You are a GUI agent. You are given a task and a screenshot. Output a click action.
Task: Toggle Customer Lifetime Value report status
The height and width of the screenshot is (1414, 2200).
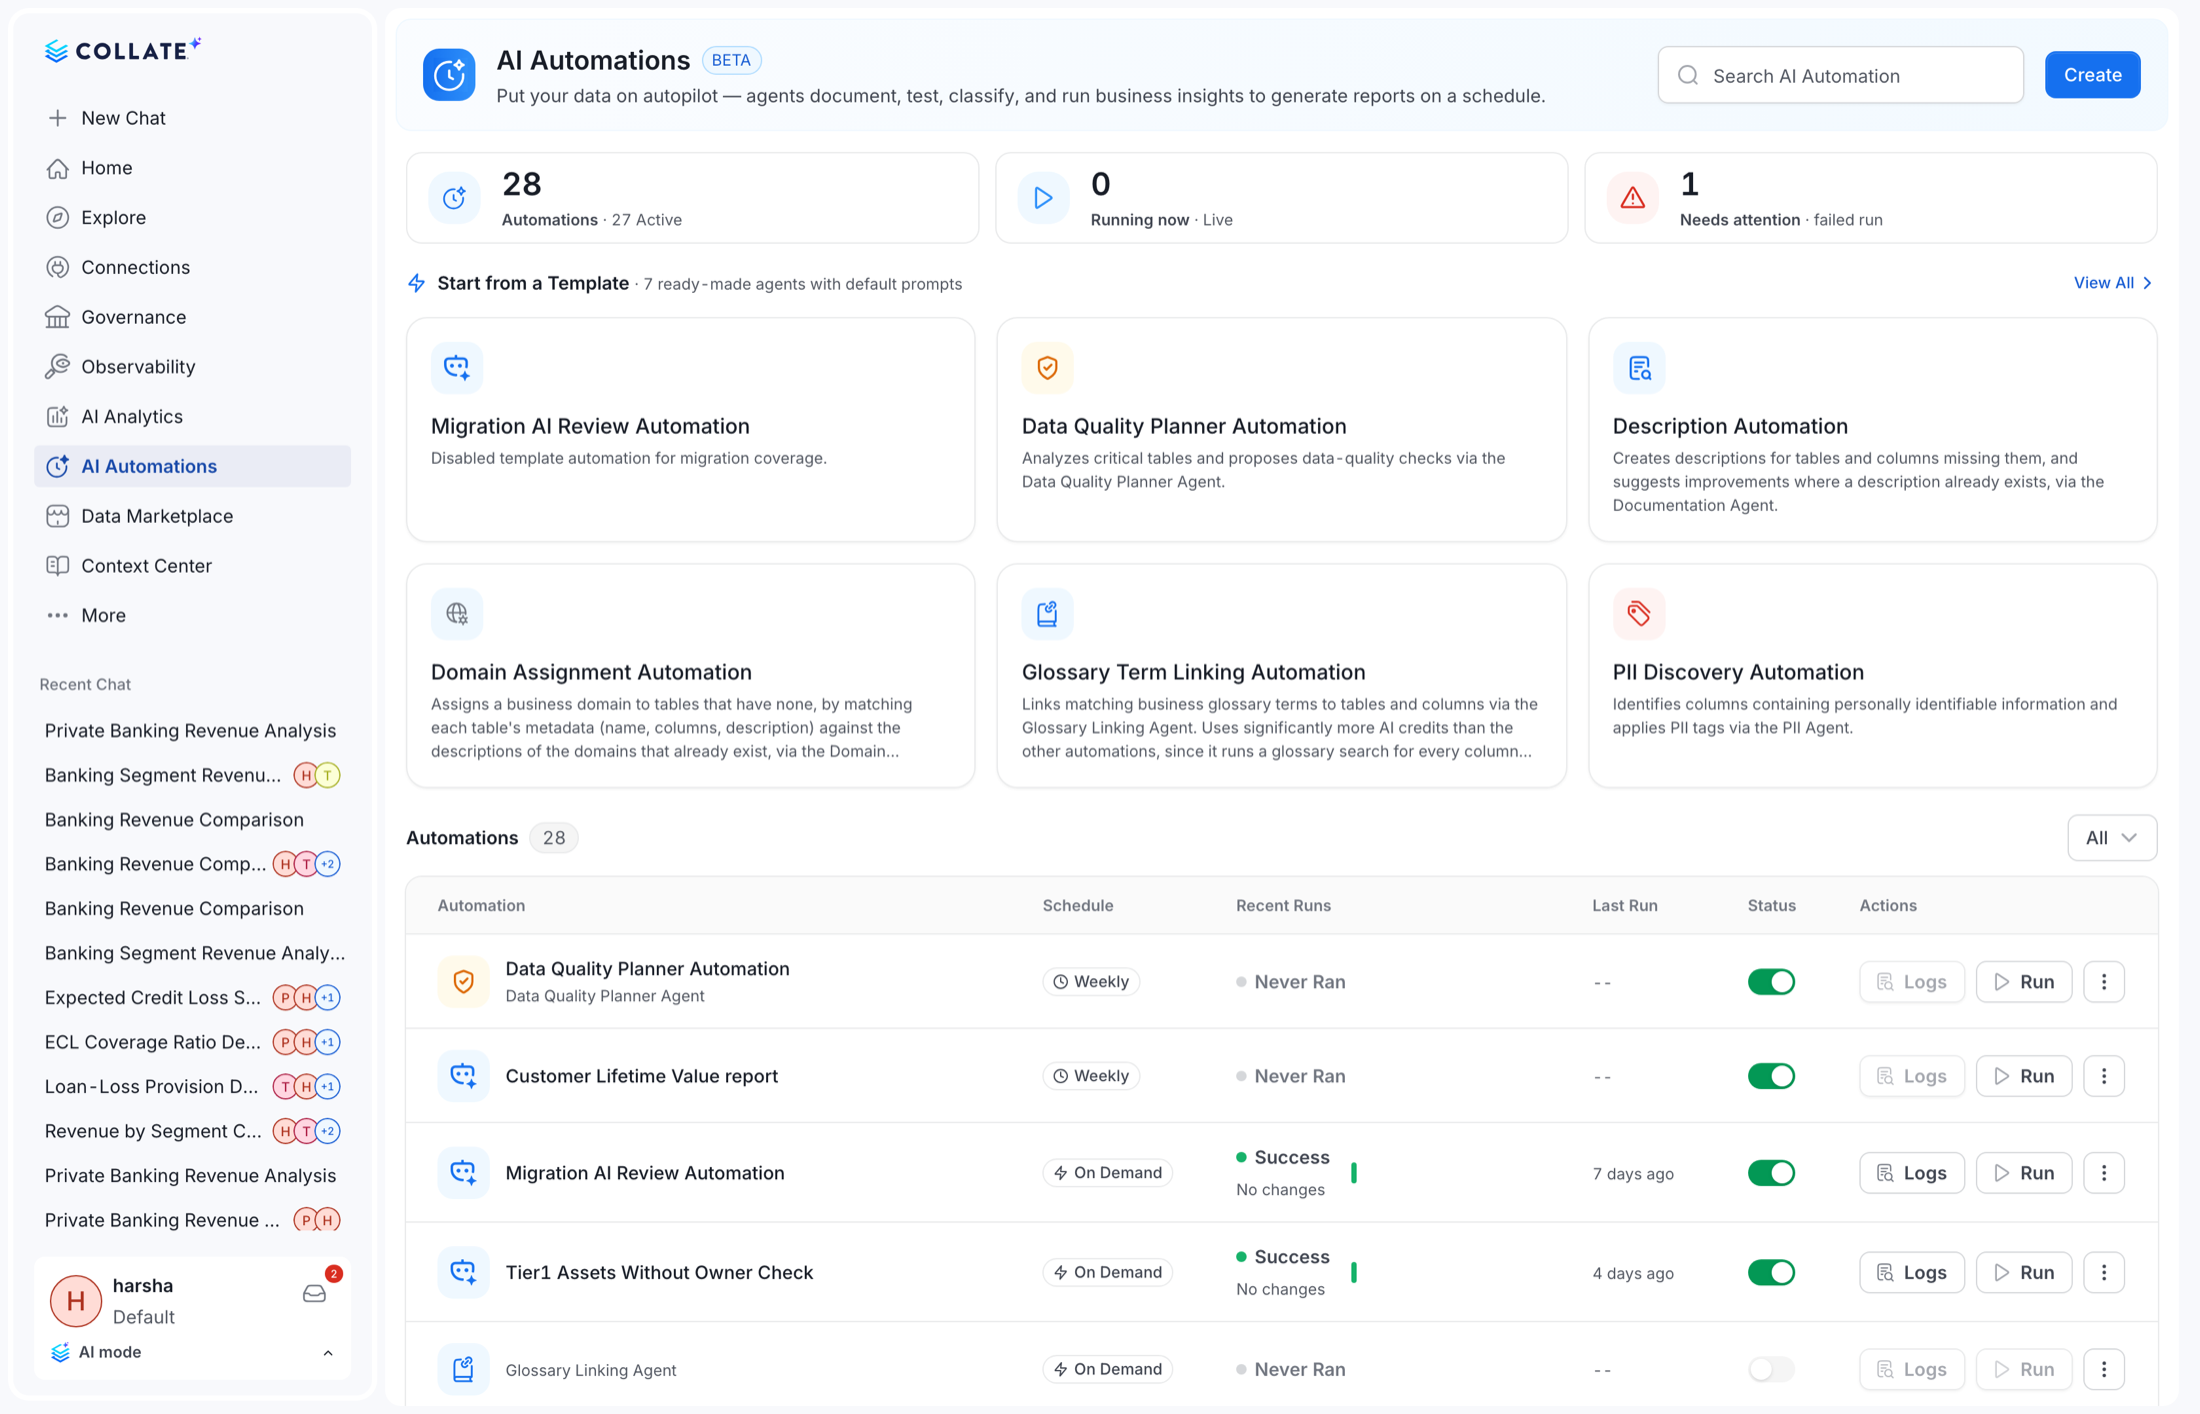click(1771, 1076)
